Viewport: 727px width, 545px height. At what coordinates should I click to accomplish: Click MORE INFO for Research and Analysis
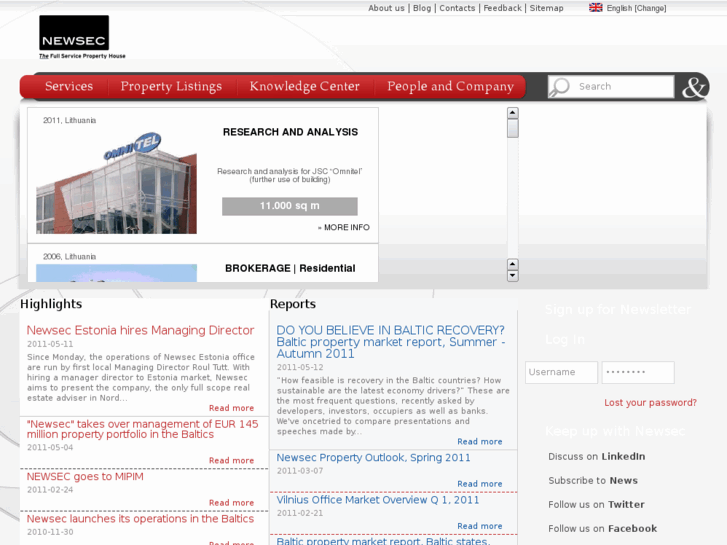[x=344, y=227]
